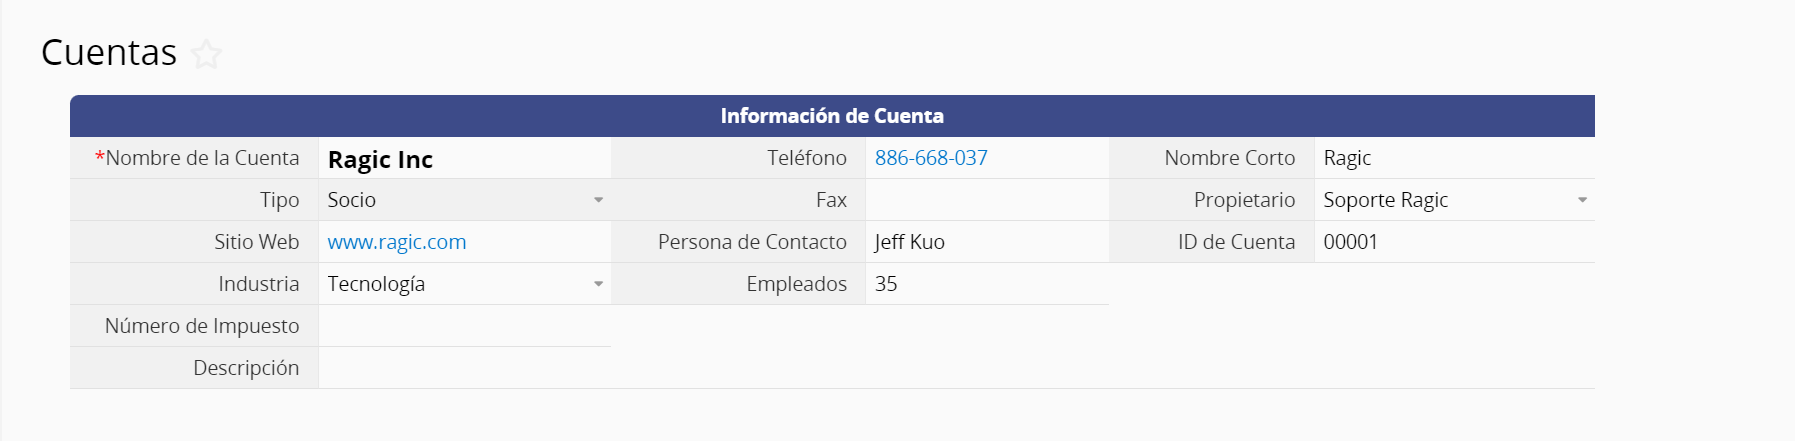Click the Información de Cuenta section header
Image resolution: width=1795 pixels, height=441 pixels.
pos(832,116)
